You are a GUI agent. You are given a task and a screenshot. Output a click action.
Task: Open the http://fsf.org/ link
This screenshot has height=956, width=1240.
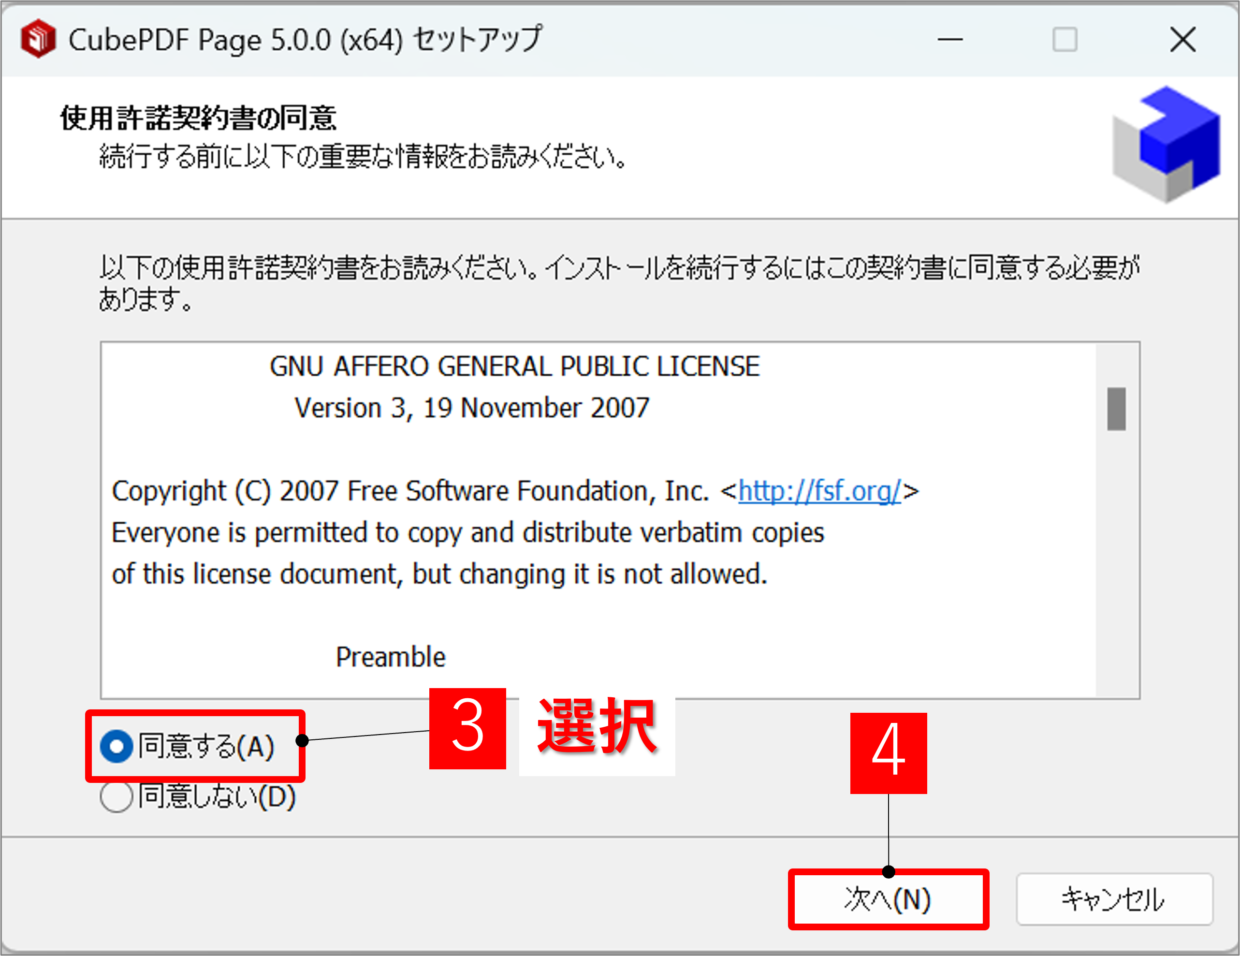(820, 491)
